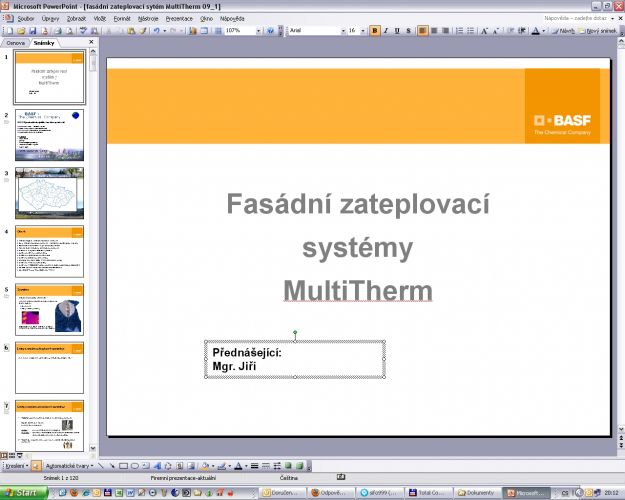This screenshot has height=500, width=625.
Task: Toggle bulleted list
Action: point(471,31)
